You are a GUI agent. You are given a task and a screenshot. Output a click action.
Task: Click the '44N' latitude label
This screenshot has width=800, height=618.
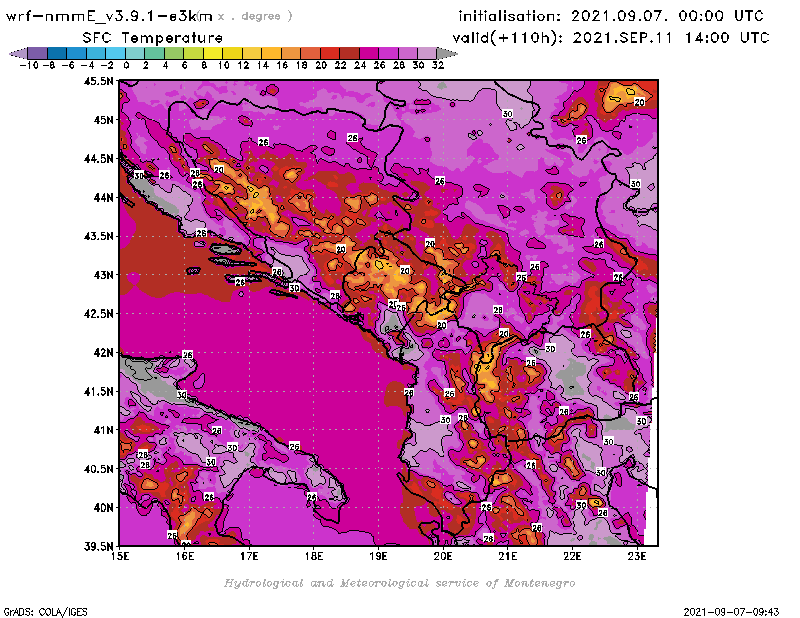103,197
